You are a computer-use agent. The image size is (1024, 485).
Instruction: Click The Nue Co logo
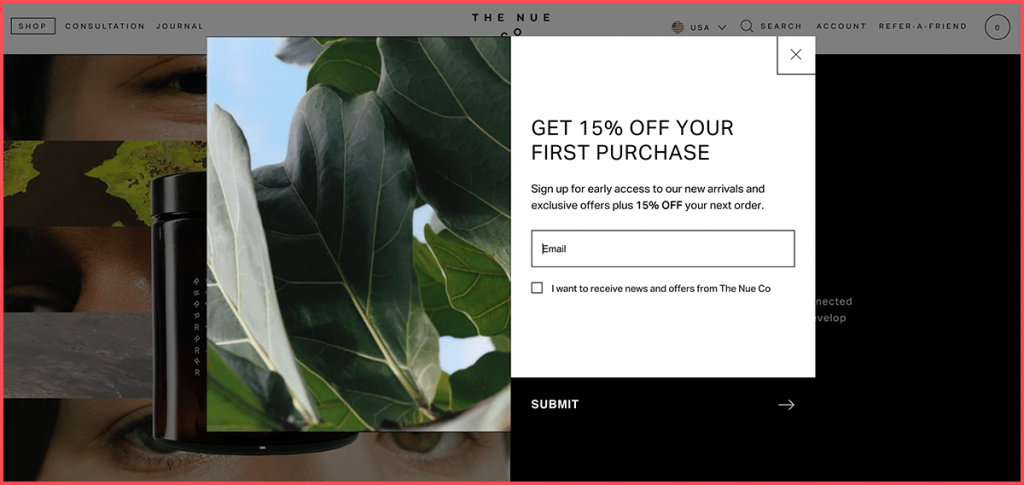[x=511, y=22]
